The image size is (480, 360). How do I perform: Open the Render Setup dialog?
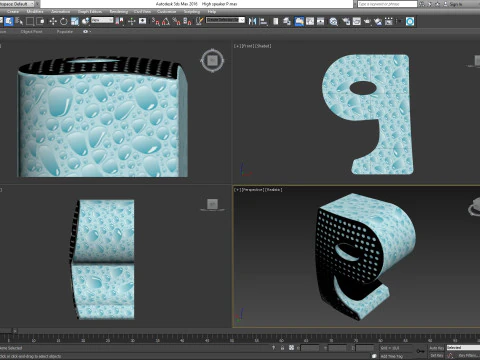(346, 21)
